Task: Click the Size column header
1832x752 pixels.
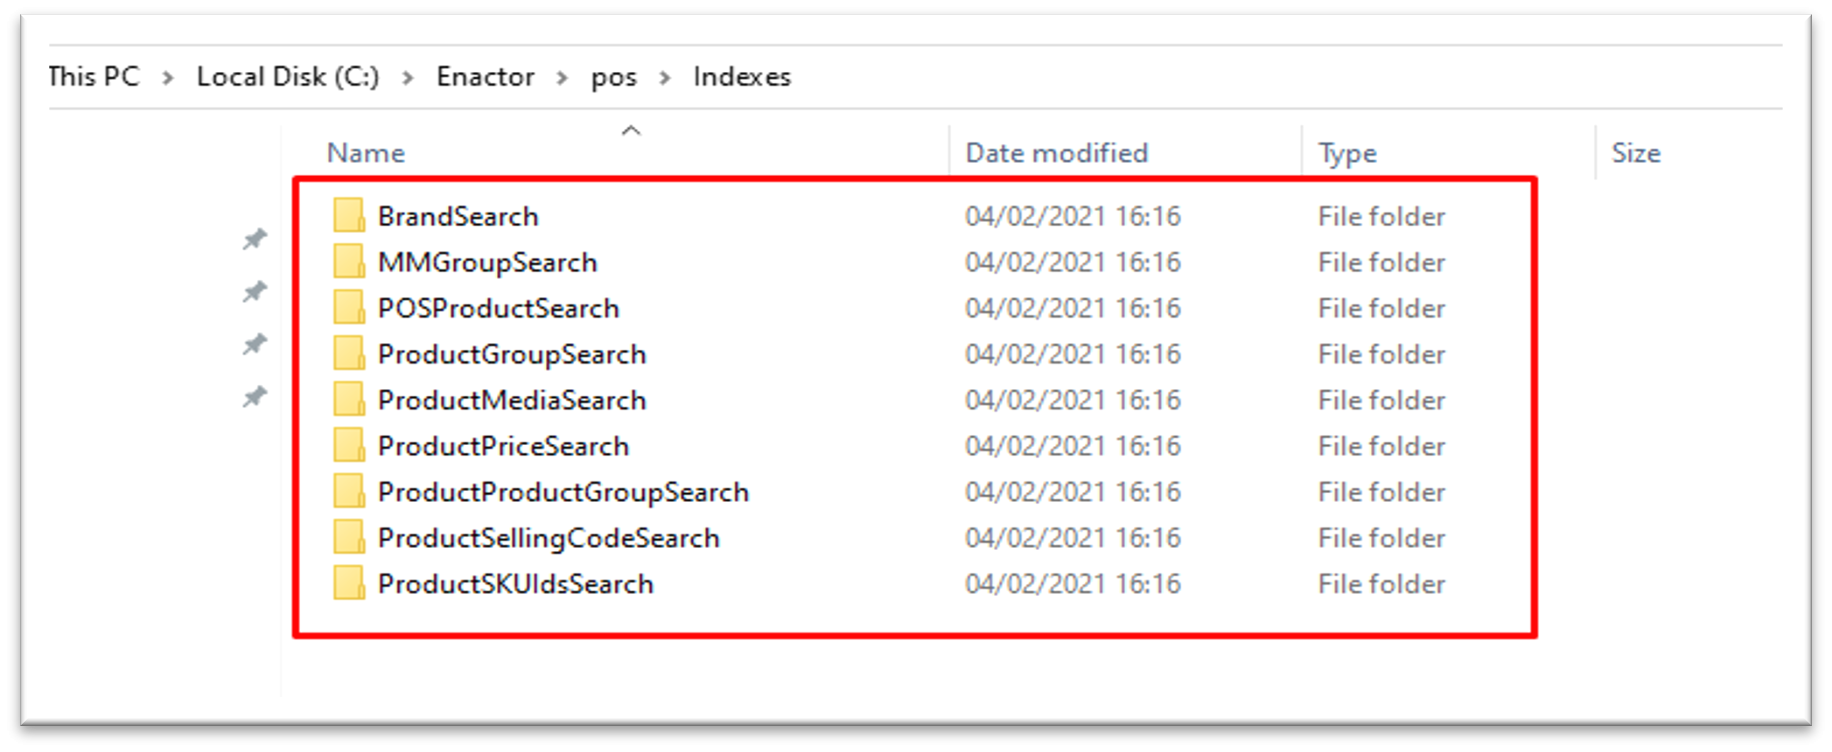Action: pyautogui.click(x=1636, y=153)
